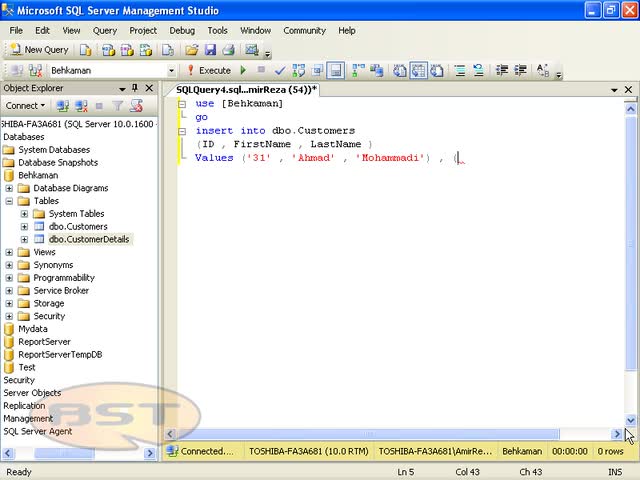The height and width of the screenshot is (480, 640).
Task: Open the Edit menu
Action: [42, 31]
